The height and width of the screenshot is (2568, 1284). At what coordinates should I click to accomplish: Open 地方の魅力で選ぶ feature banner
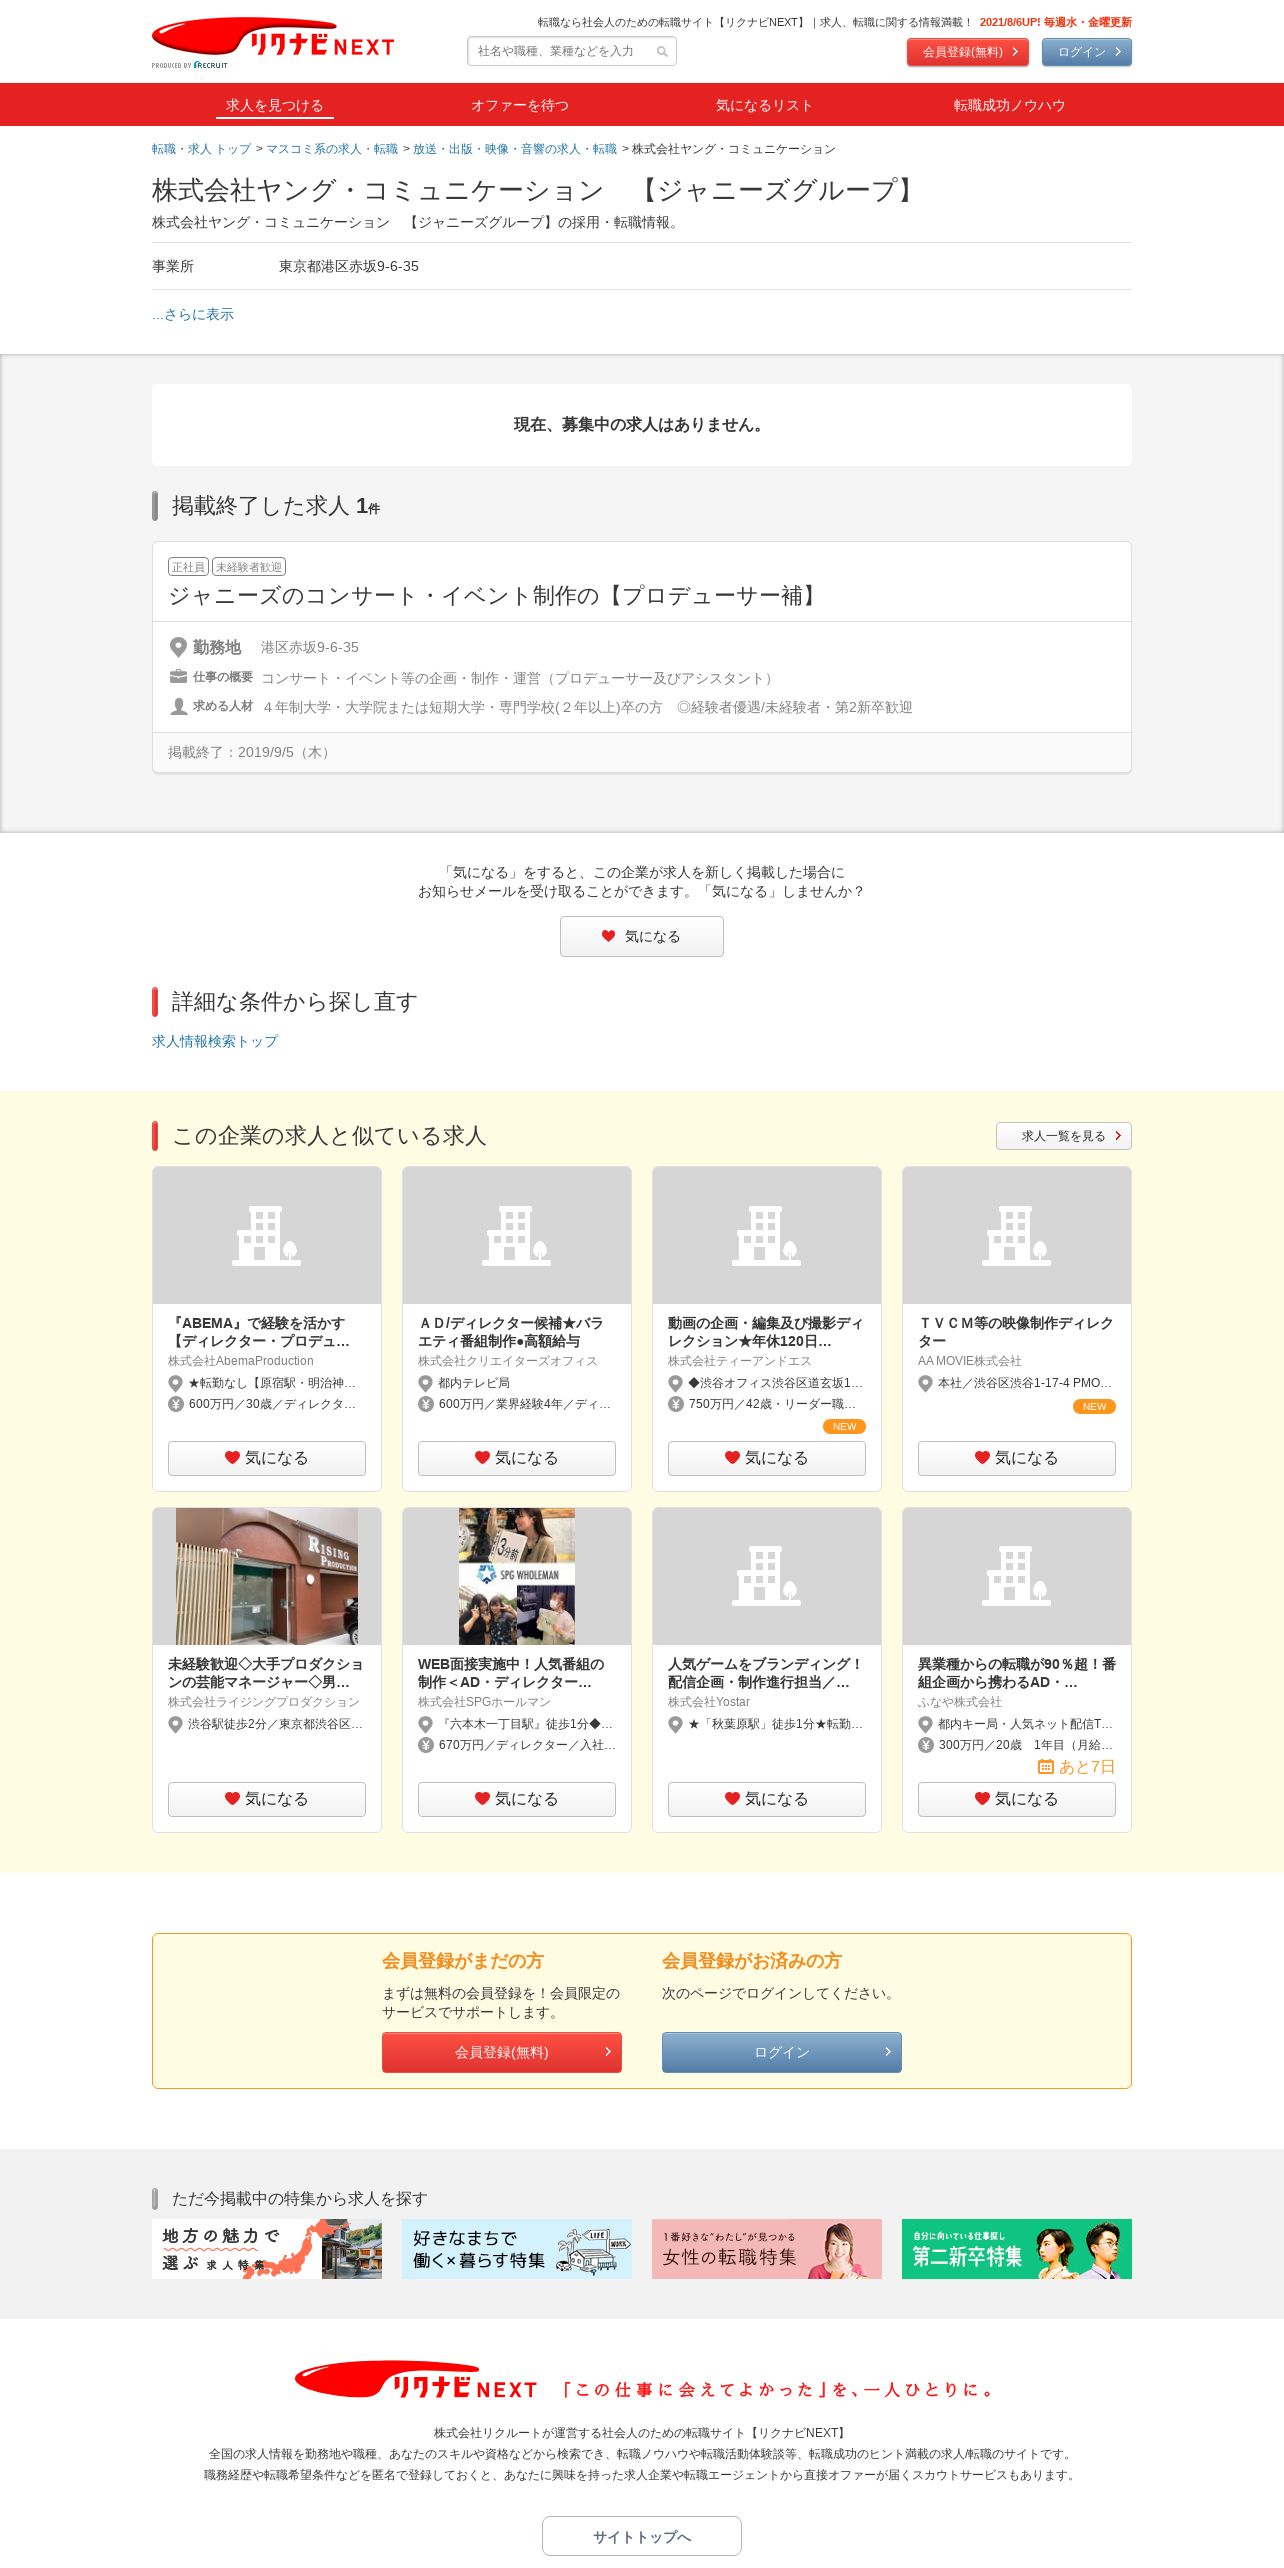click(x=267, y=2249)
